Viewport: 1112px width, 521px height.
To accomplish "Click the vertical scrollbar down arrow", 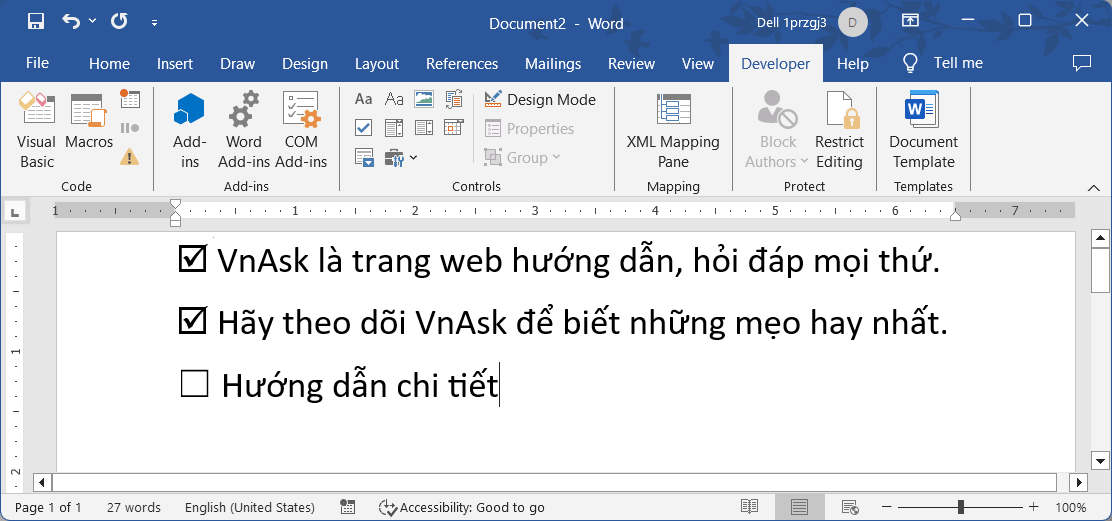I will 1101,460.
